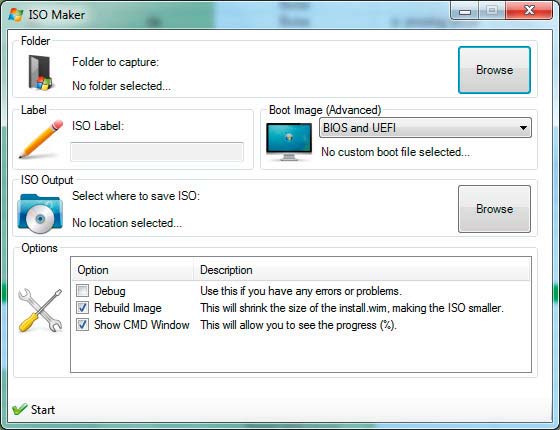Minimize the ISO Maker window
The height and width of the screenshot is (430, 560).
click(x=465, y=11)
